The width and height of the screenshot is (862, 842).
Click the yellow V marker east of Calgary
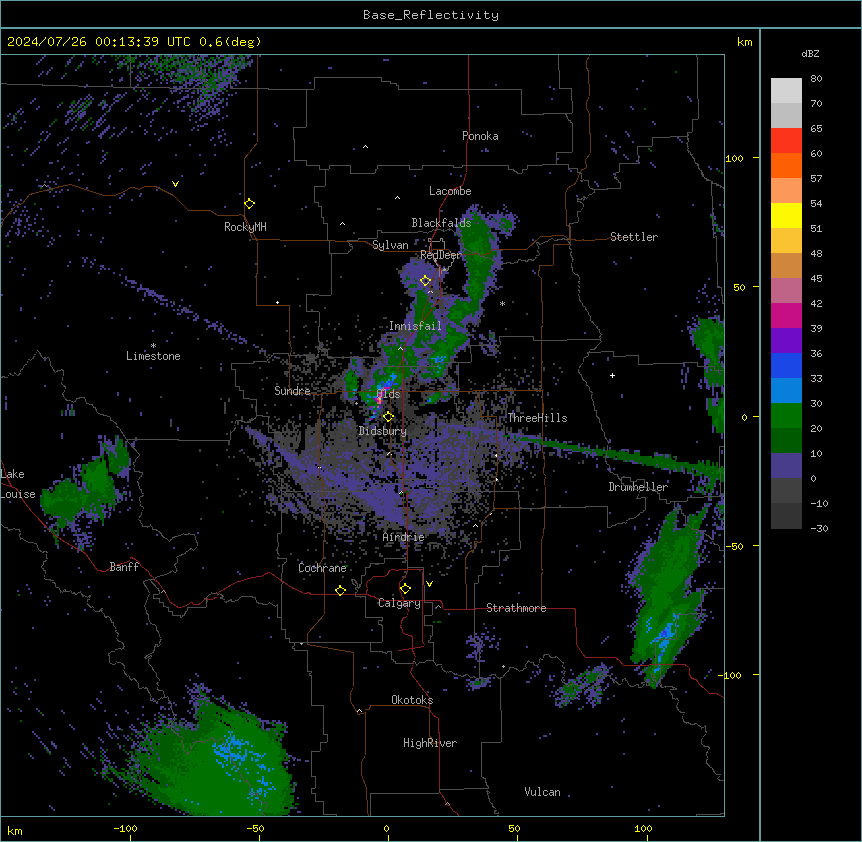click(429, 584)
